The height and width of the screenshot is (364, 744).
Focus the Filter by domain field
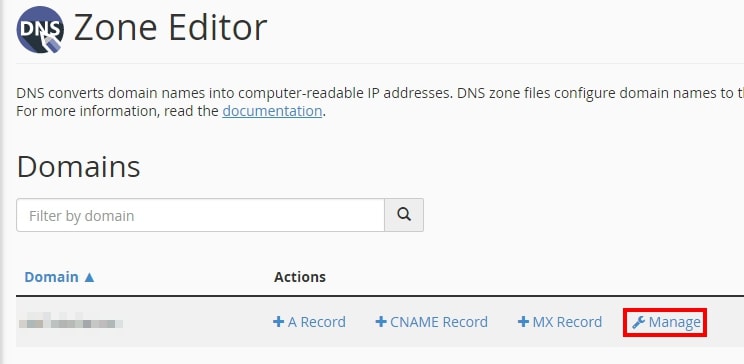coord(200,215)
